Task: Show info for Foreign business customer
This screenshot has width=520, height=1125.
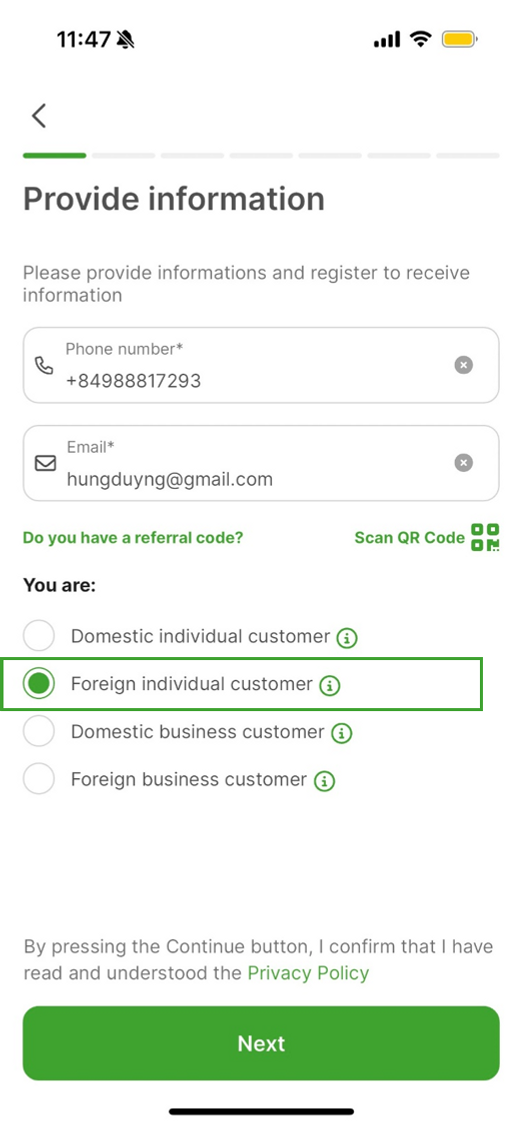Action: pyautogui.click(x=325, y=781)
